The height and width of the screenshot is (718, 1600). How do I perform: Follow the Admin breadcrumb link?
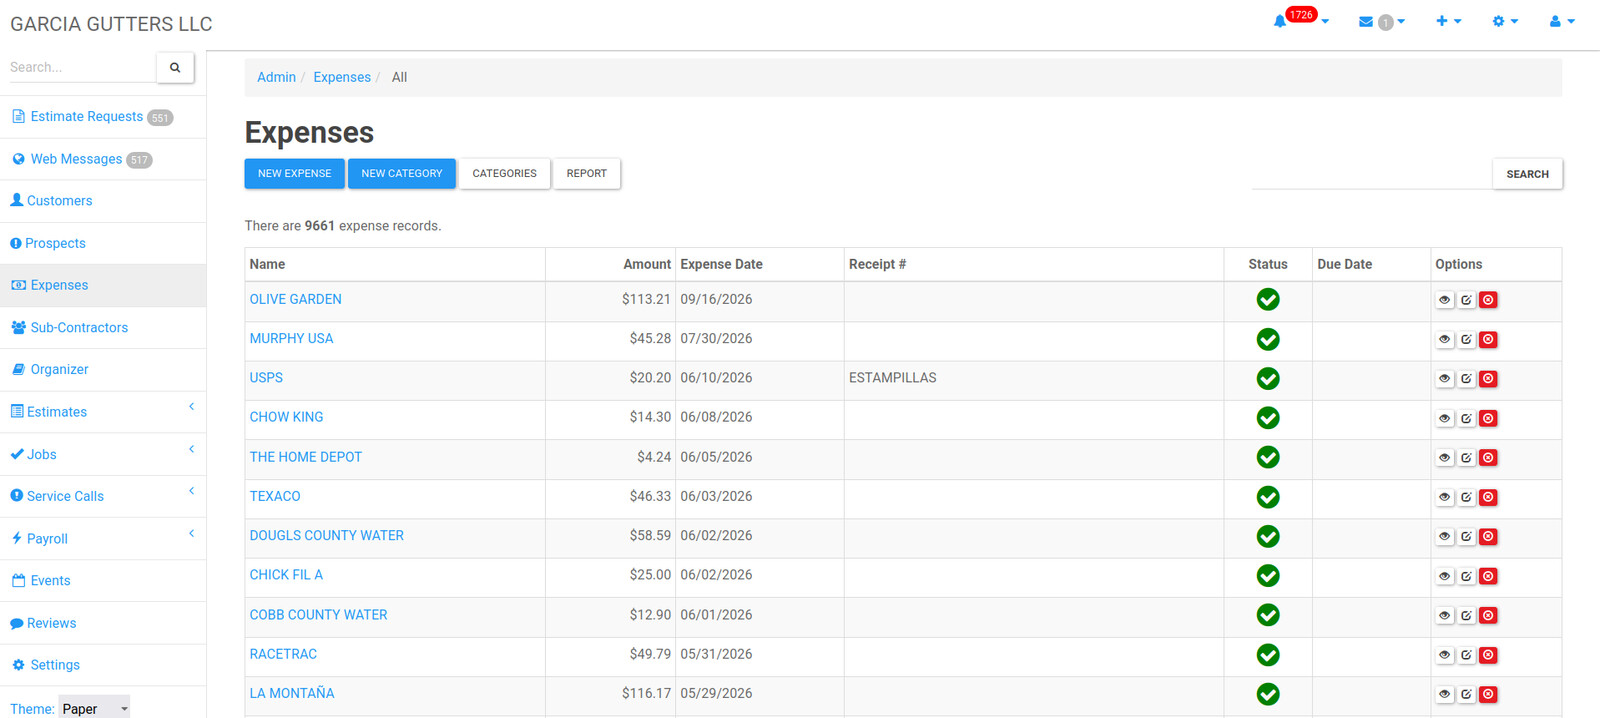coord(276,77)
